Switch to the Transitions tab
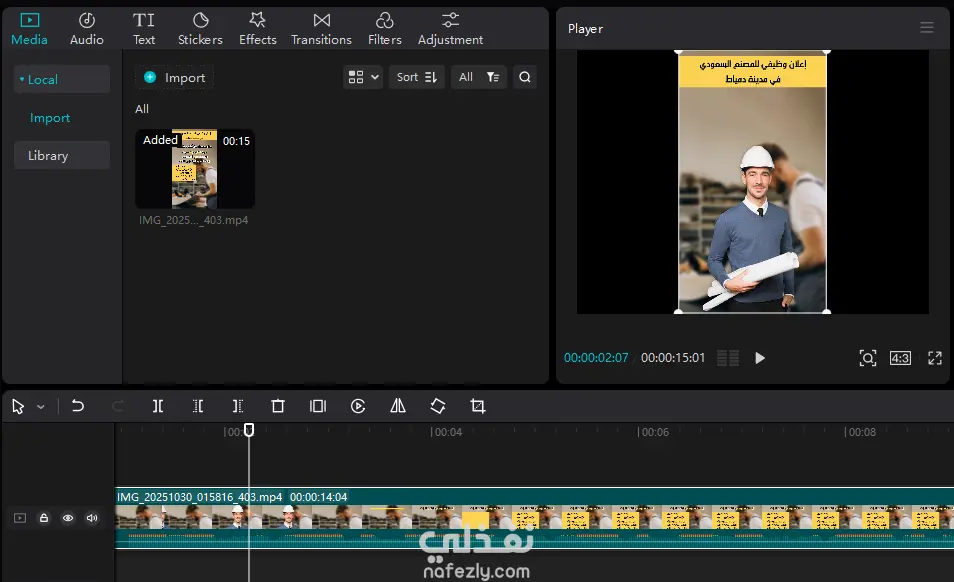This screenshot has width=954, height=582. click(x=321, y=29)
